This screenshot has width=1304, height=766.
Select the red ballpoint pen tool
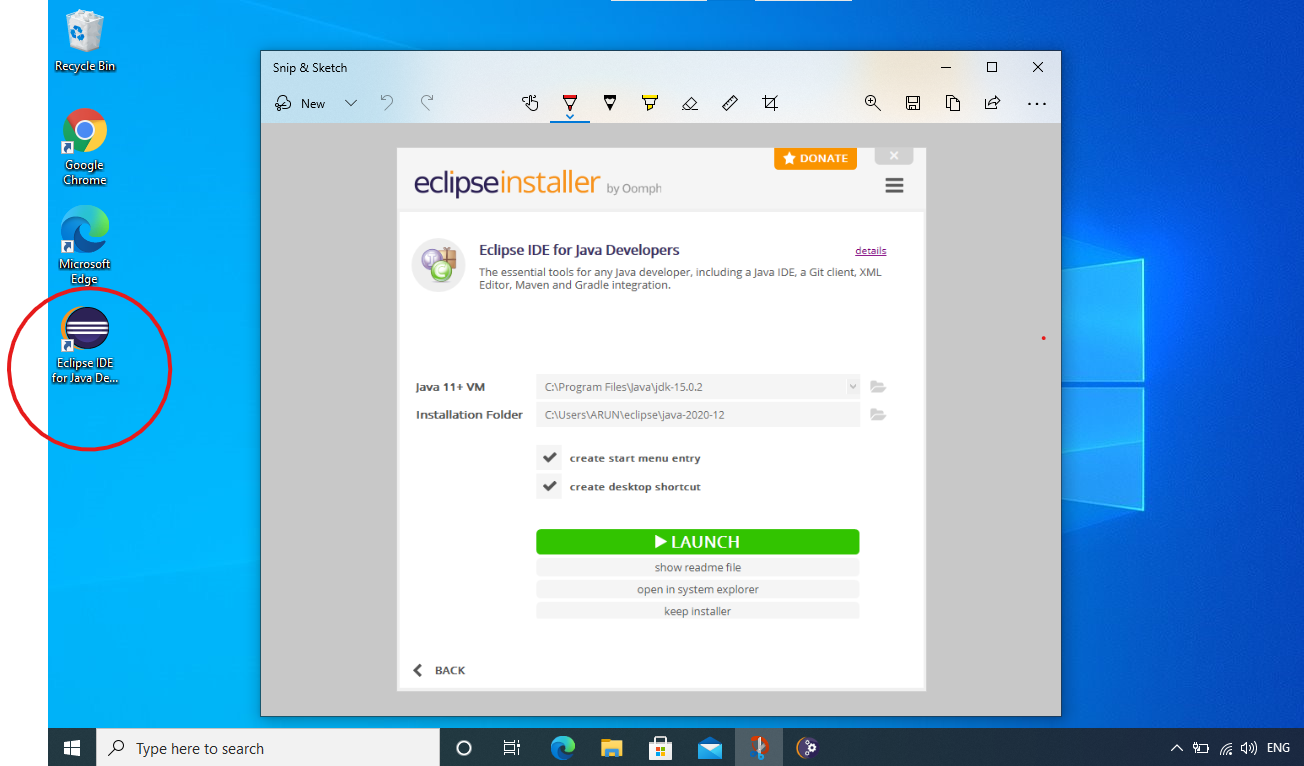[x=569, y=101]
